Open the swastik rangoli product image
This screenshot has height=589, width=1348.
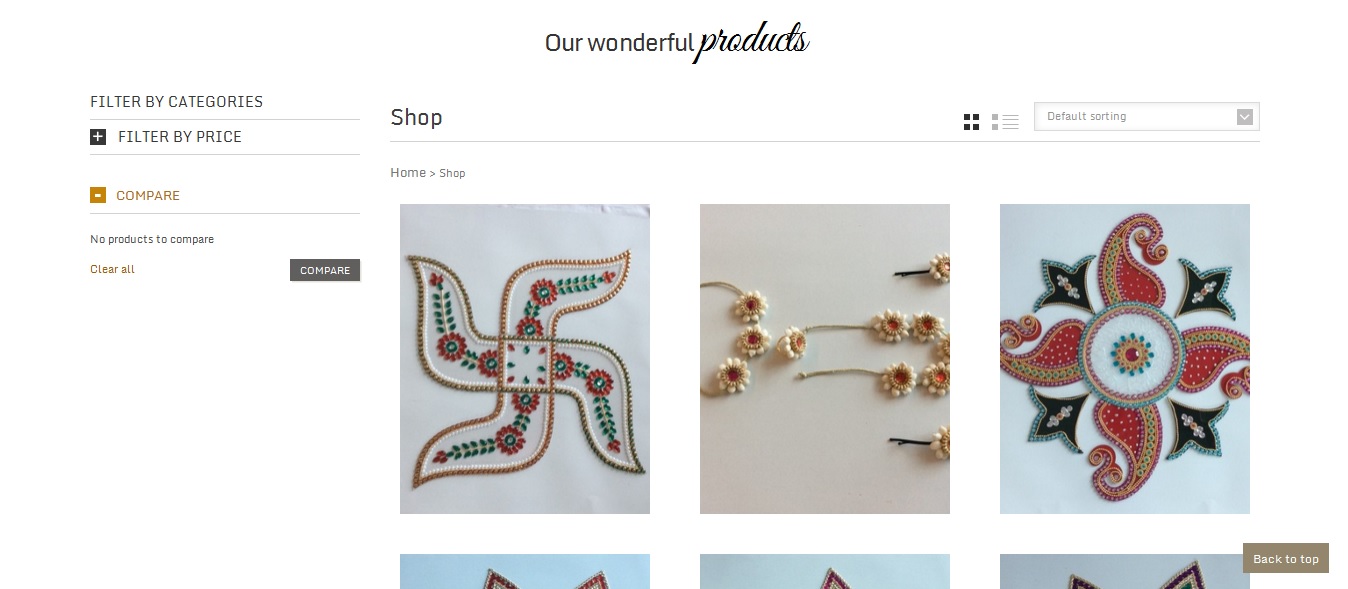[x=525, y=359]
